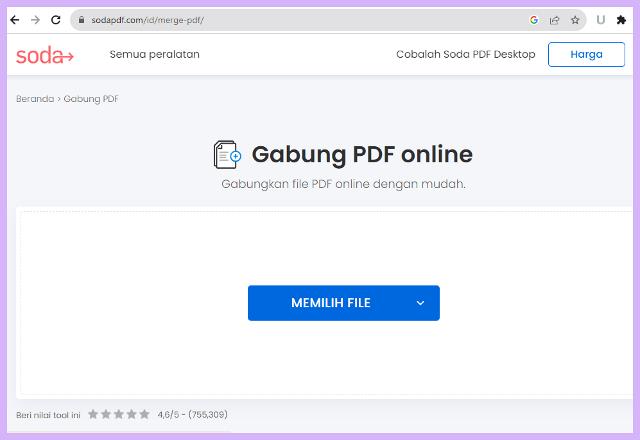This screenshot has height=440, width=640.
Task: Open the Semua peralatan menu
Action: pyautogui.click(x=154, y=54)
